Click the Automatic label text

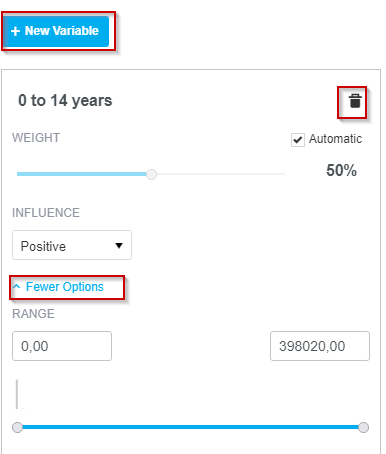[x=335, y=139]
